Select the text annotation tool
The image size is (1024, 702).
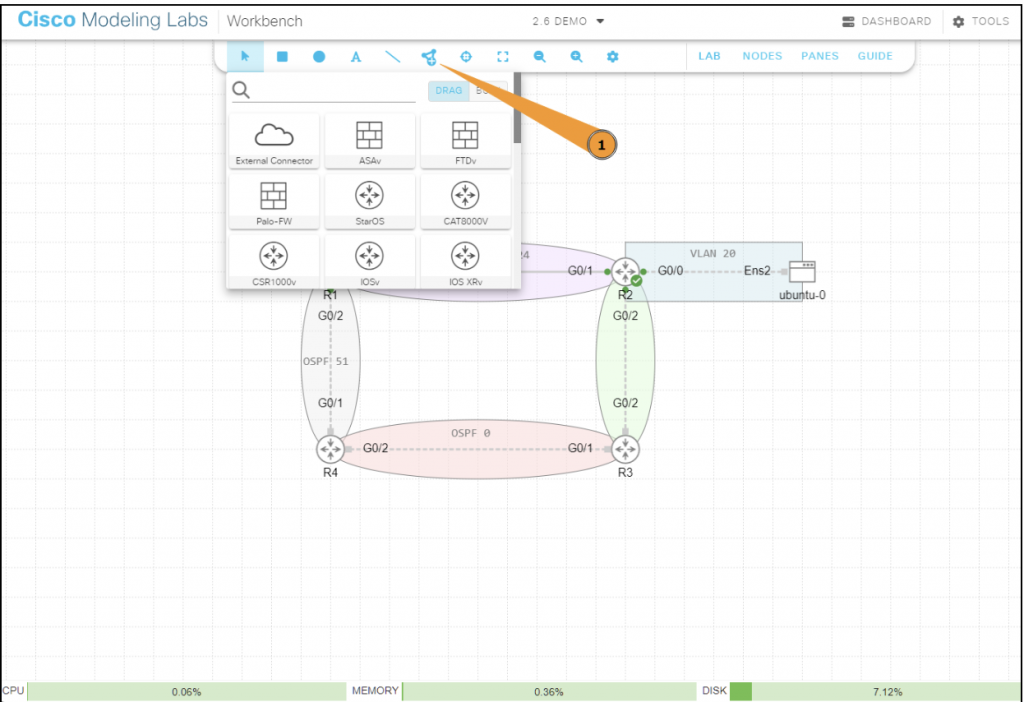coord(355,57)
